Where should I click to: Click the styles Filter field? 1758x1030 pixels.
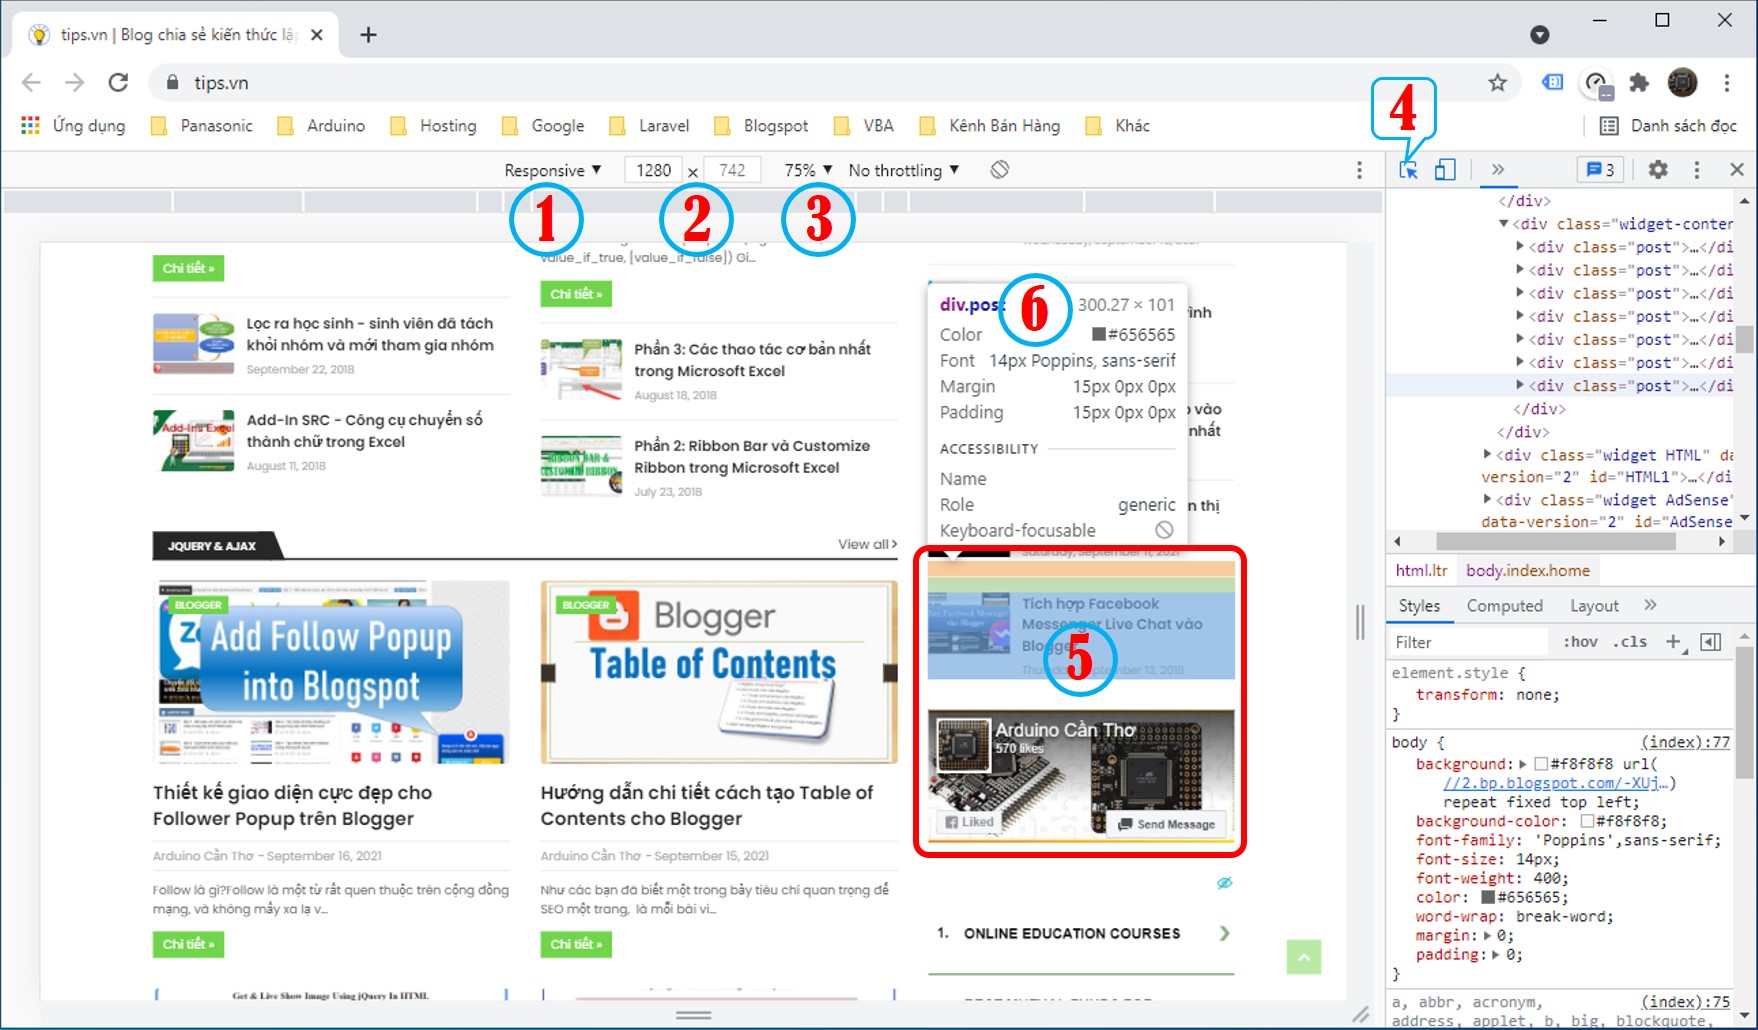1470,642
